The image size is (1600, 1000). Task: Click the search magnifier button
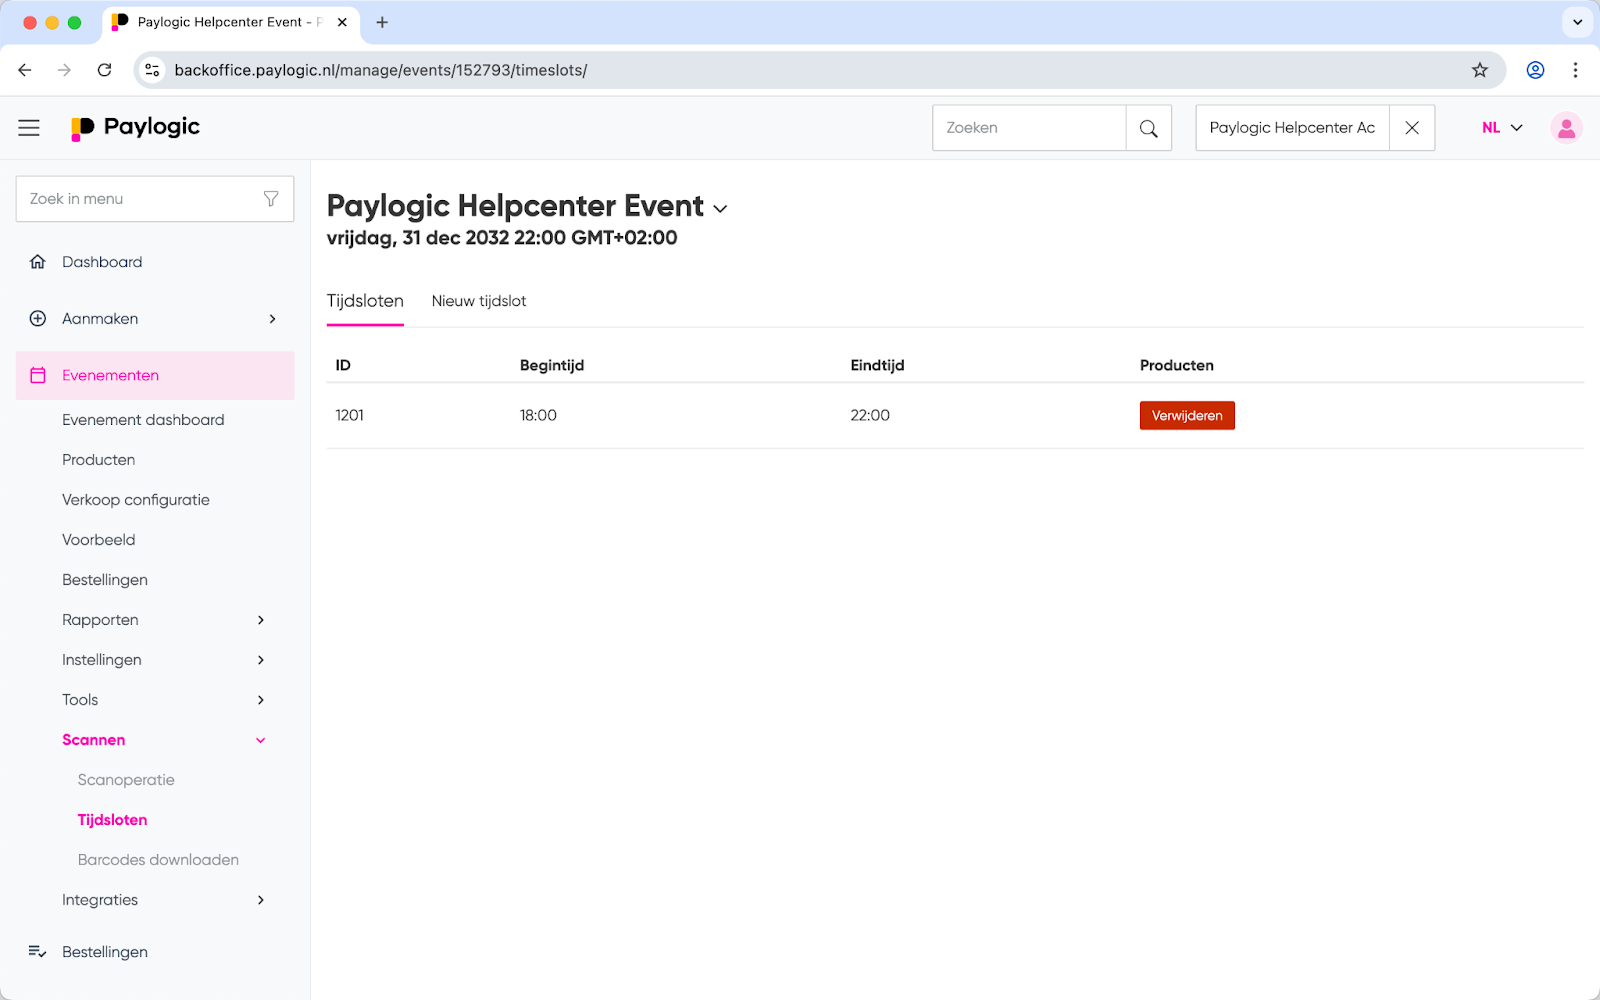1148,128
